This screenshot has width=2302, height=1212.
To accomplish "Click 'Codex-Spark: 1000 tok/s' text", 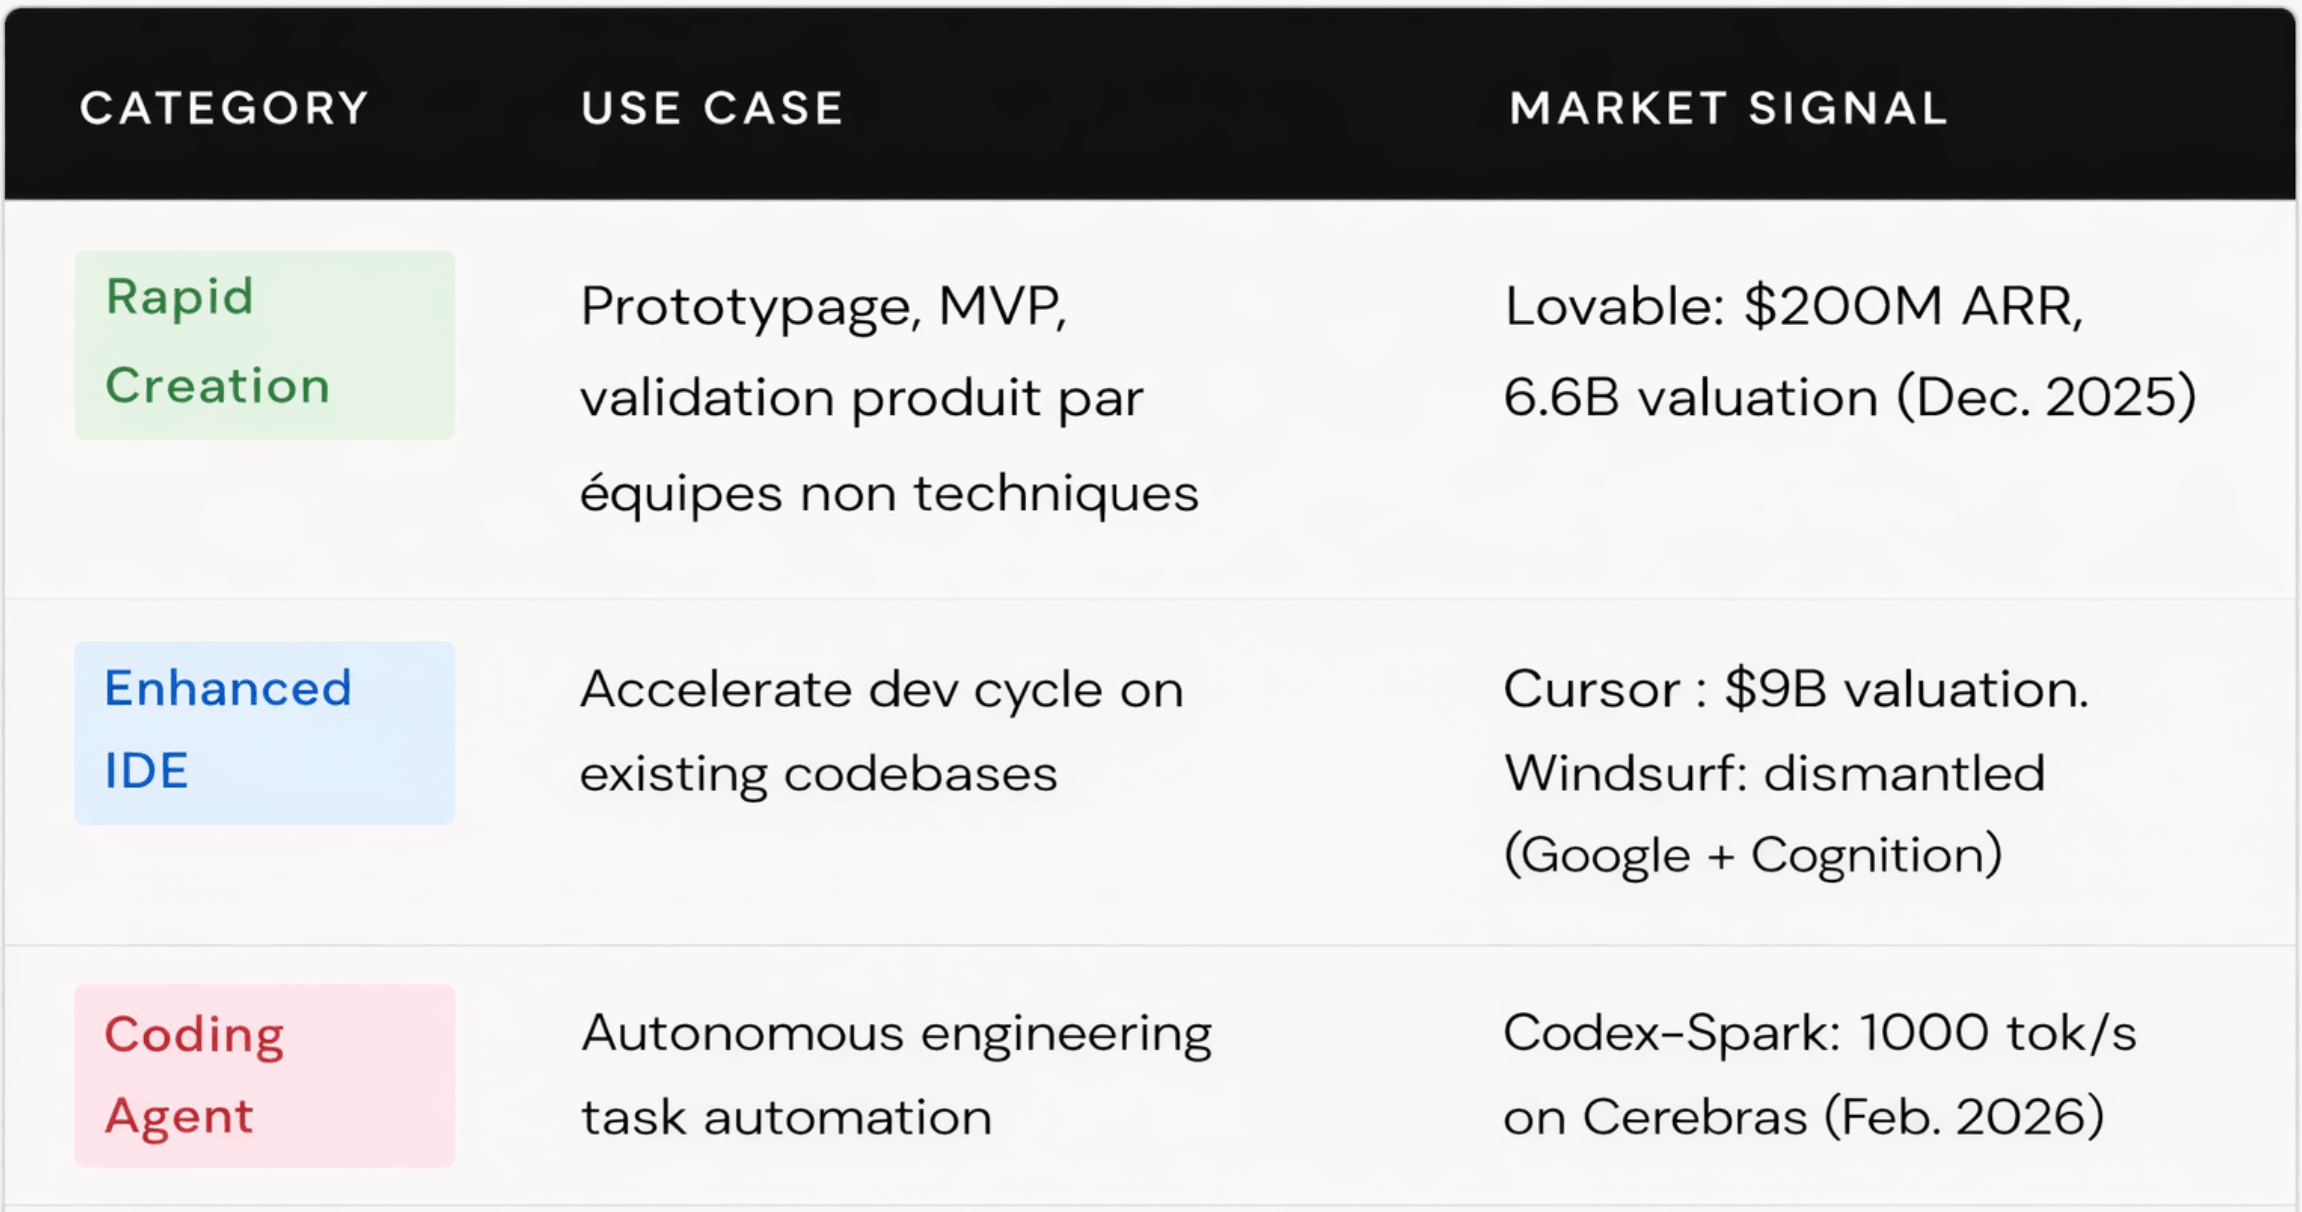I will [1820, 1033].
